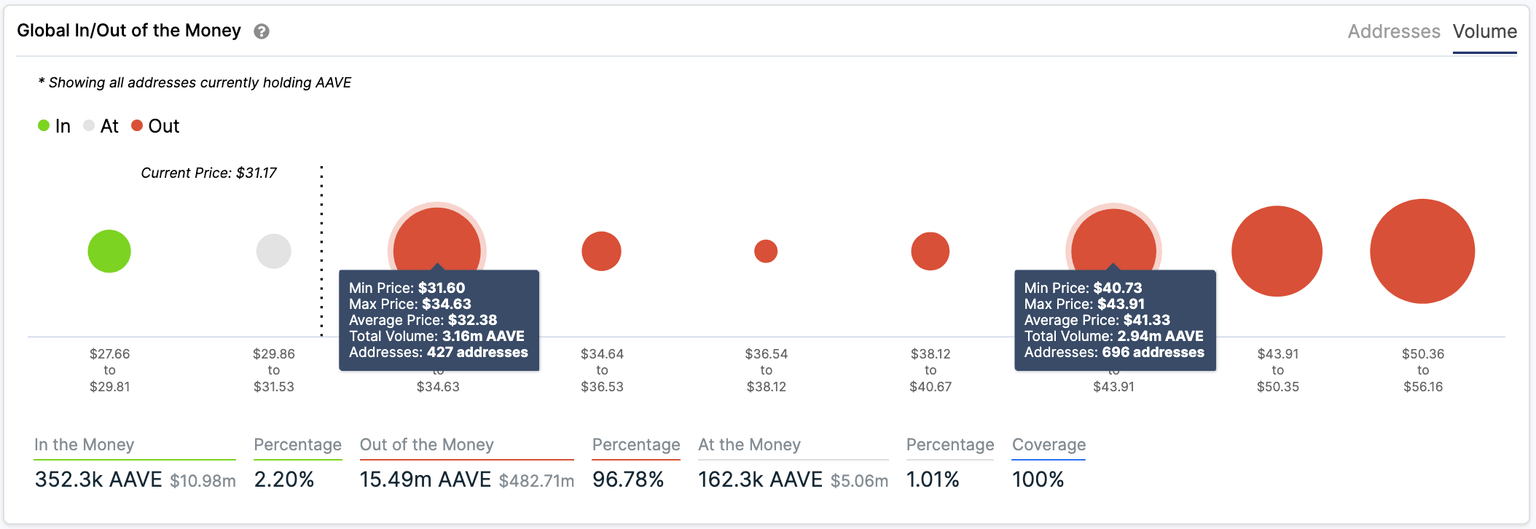Switch to the Addresses tab
Image resolution: width=1536 pixels, height=529 pixels.
(x=1393, y=32)
